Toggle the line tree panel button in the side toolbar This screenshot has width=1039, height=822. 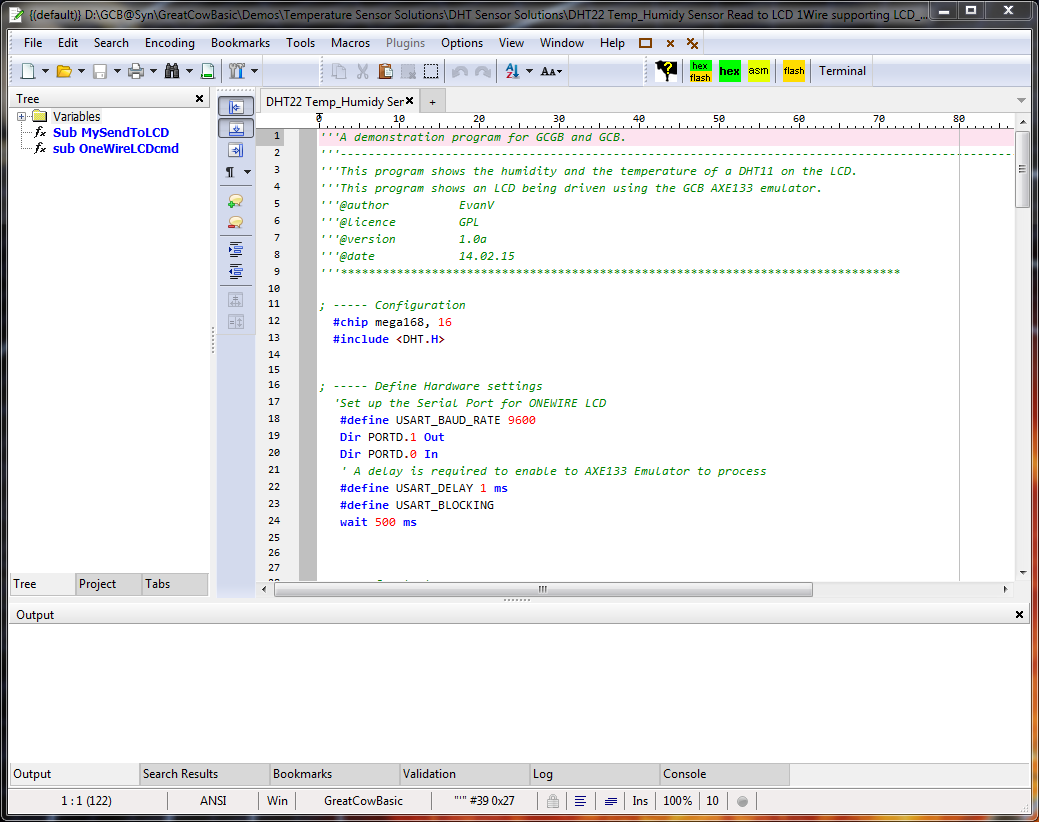[x=236, y=107]
